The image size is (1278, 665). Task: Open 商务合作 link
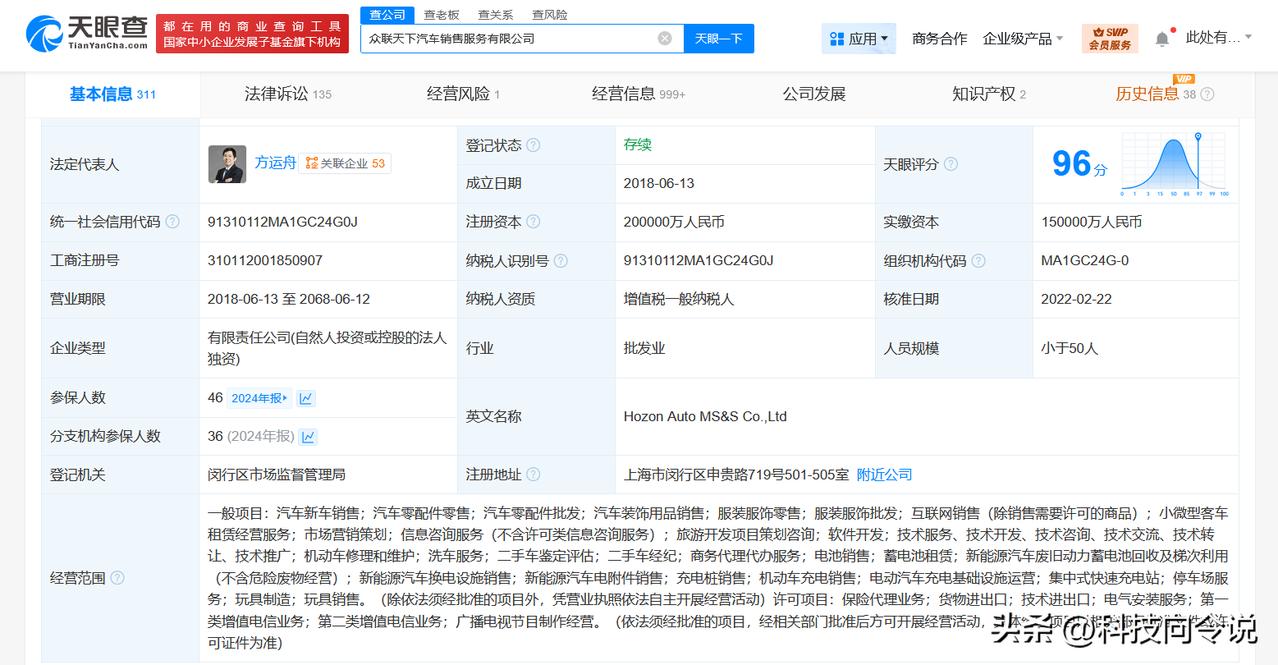point(939,38)
